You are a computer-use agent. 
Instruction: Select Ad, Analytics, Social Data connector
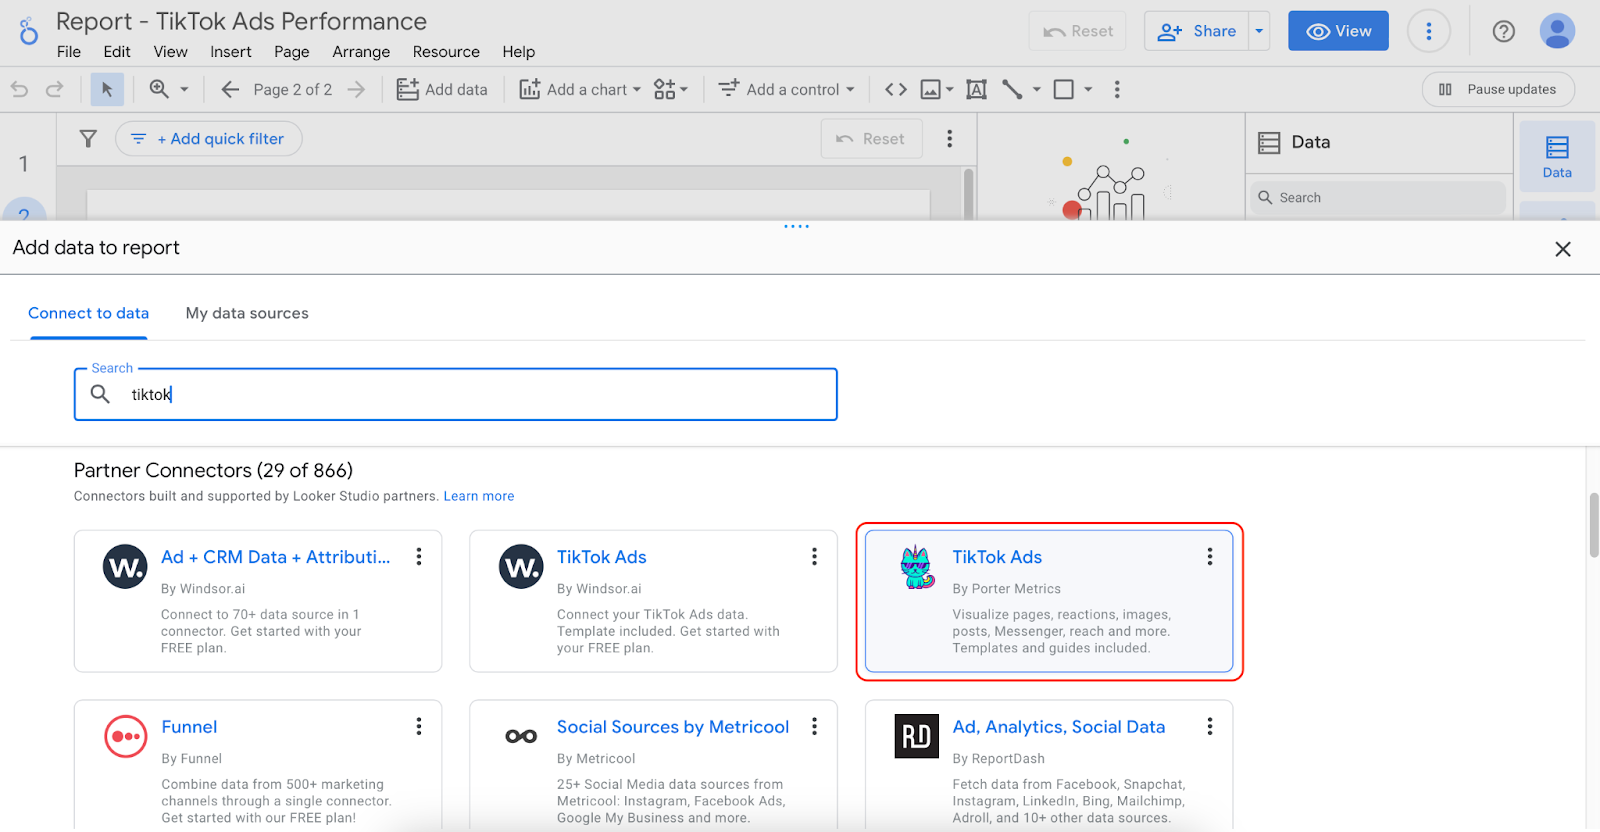click(x=1049, y=766)
